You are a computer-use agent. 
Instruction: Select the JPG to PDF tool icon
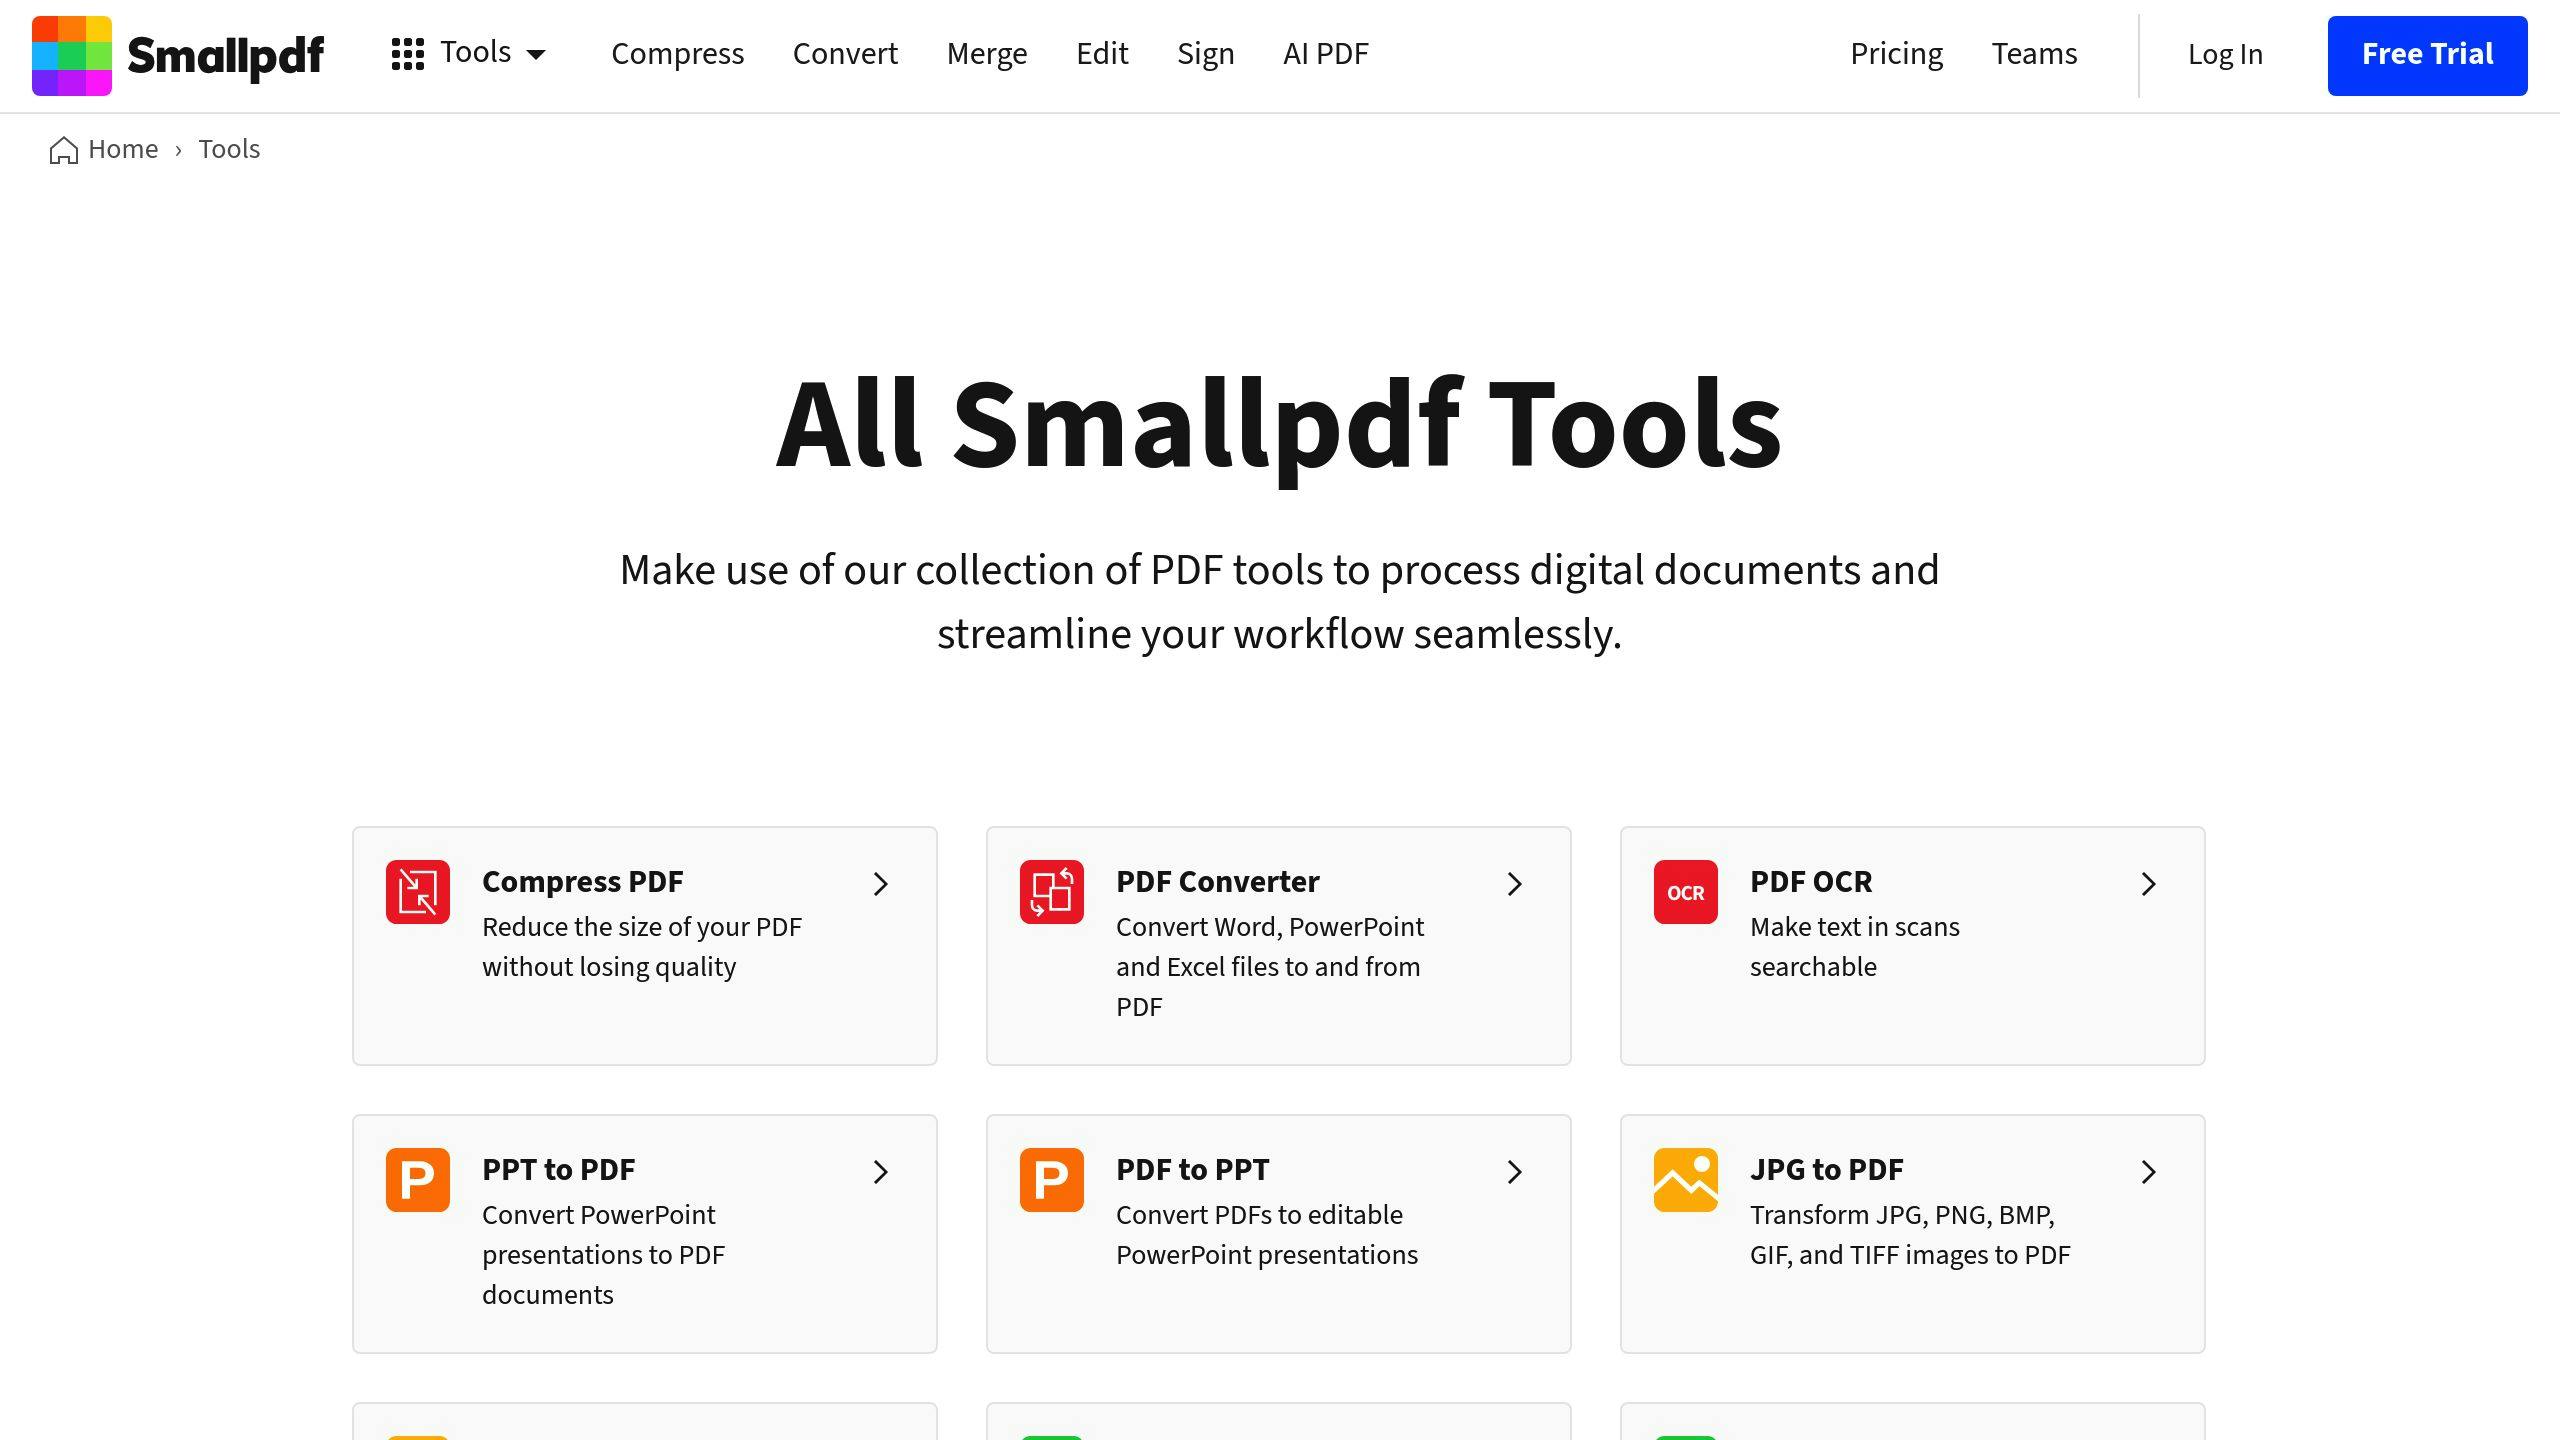(x=1684, y=1180)
